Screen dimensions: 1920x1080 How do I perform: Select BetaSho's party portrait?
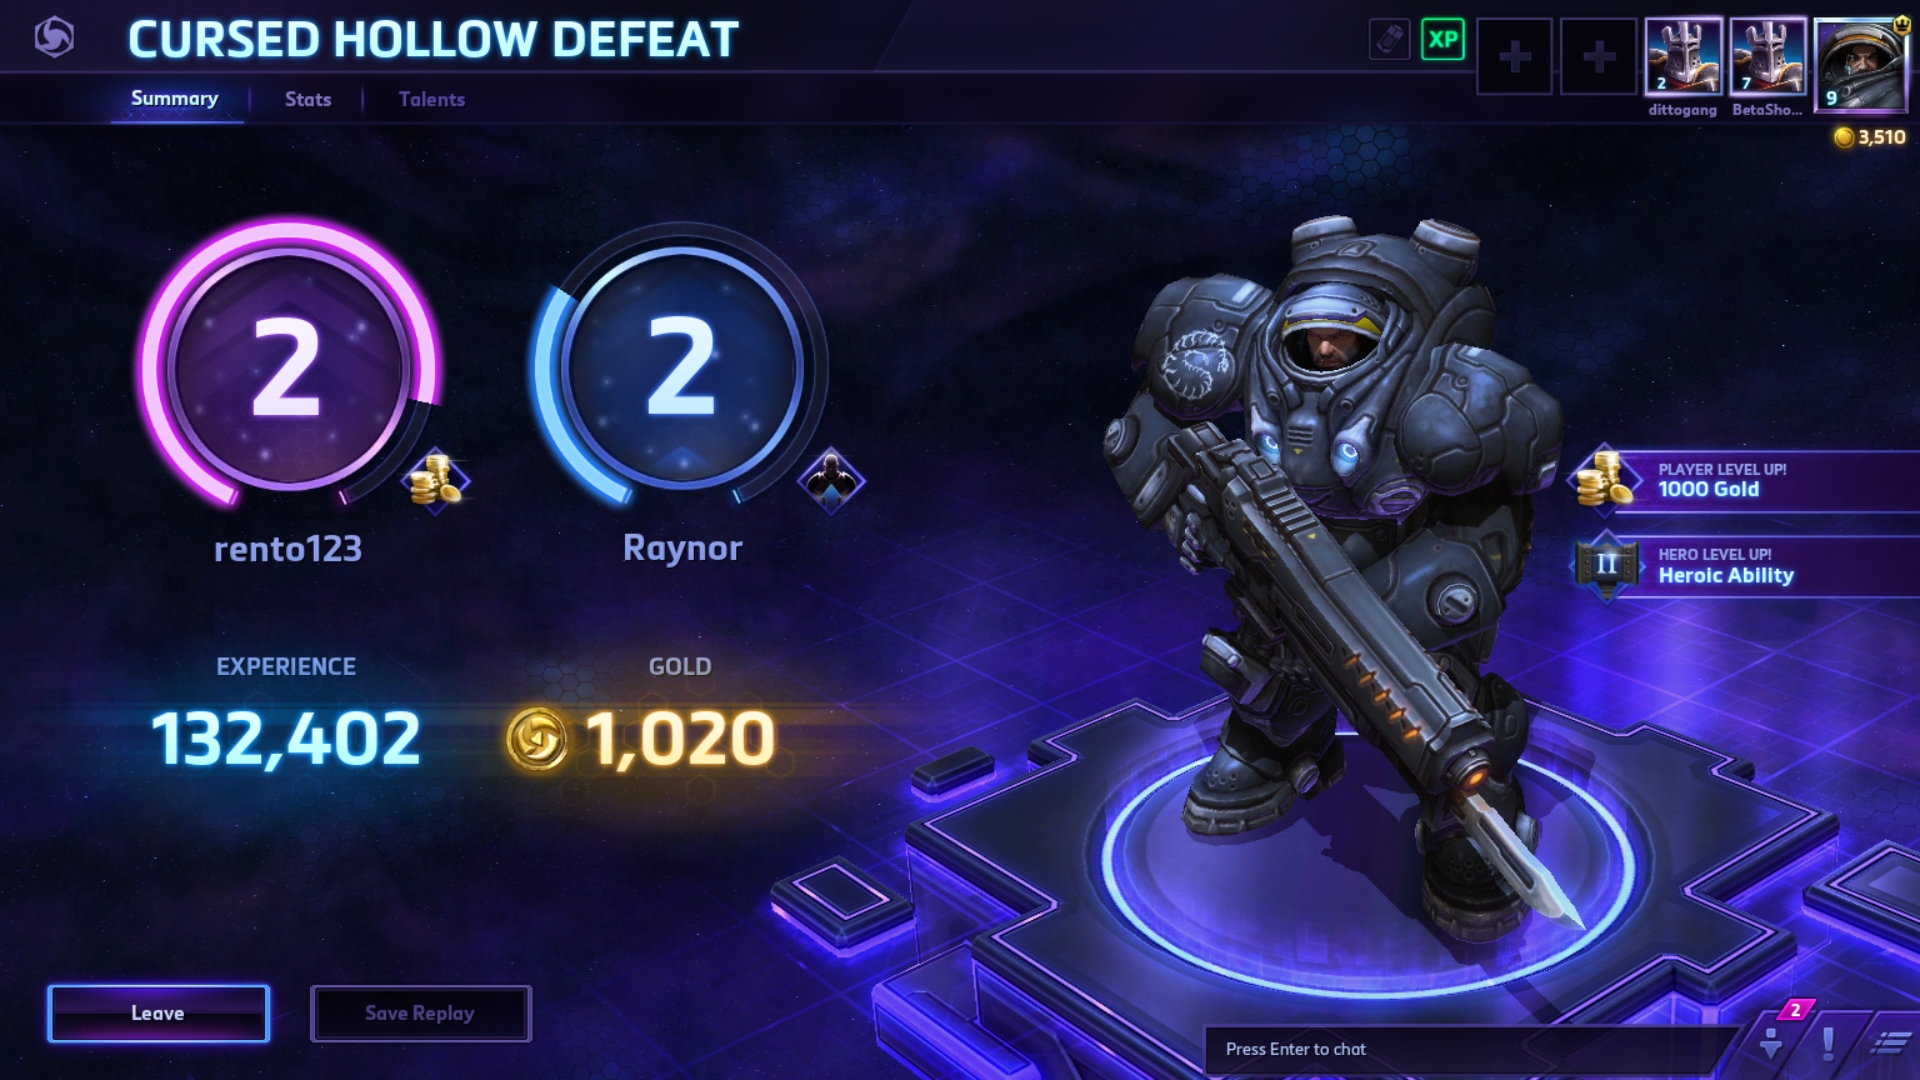[x=1767, y=56]
